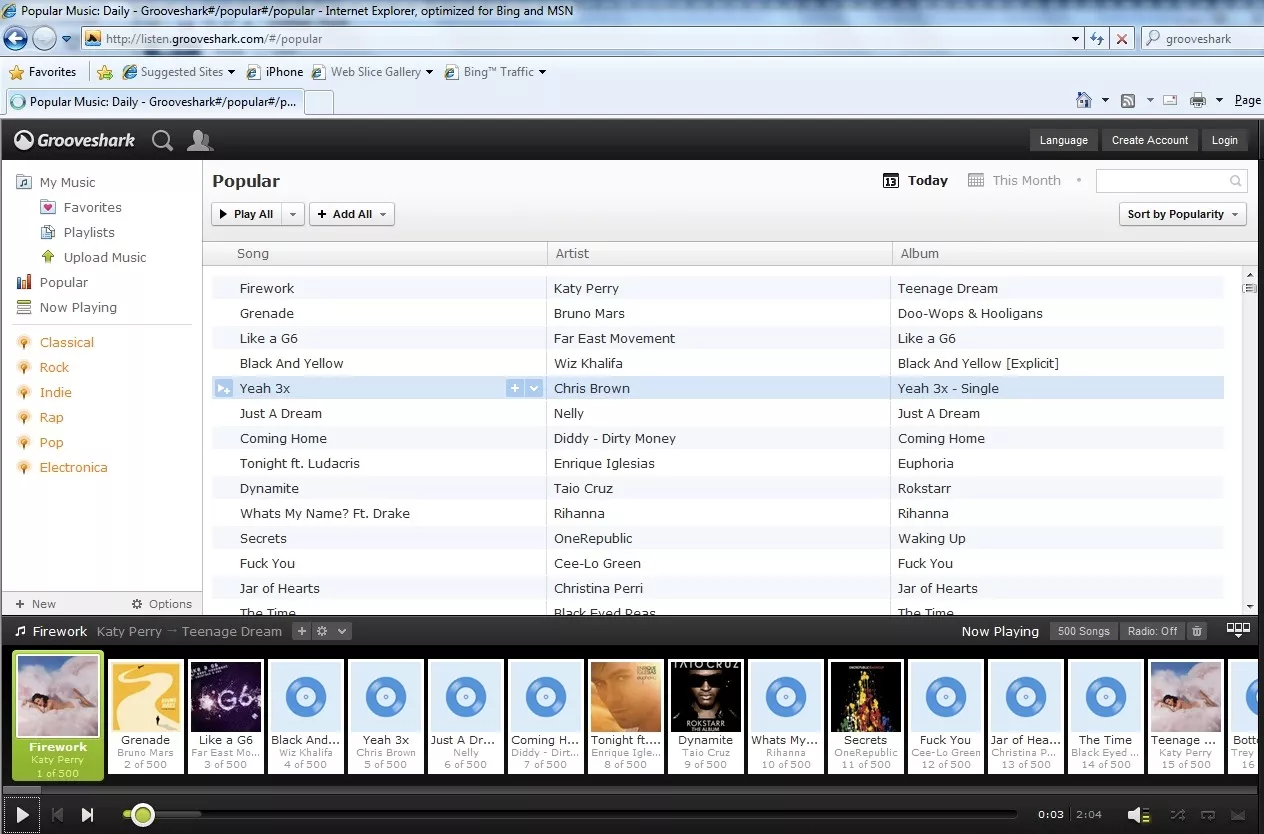Click Bruno Mars in the Artist column
1264x834 pixels.
click(589, 313)
